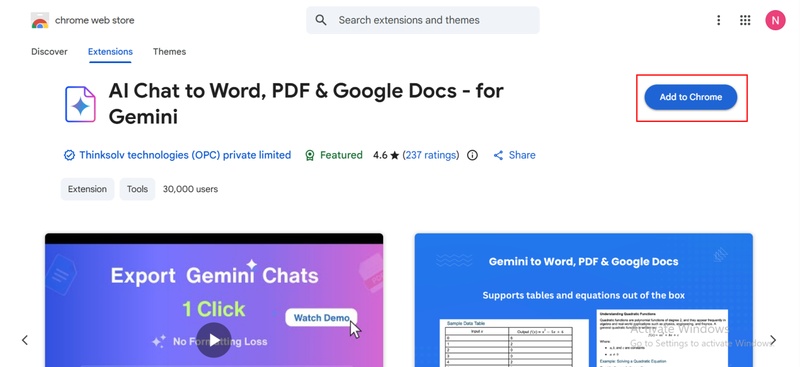Open the Gemini to Word, PDF screenshot

coord(583,300)
